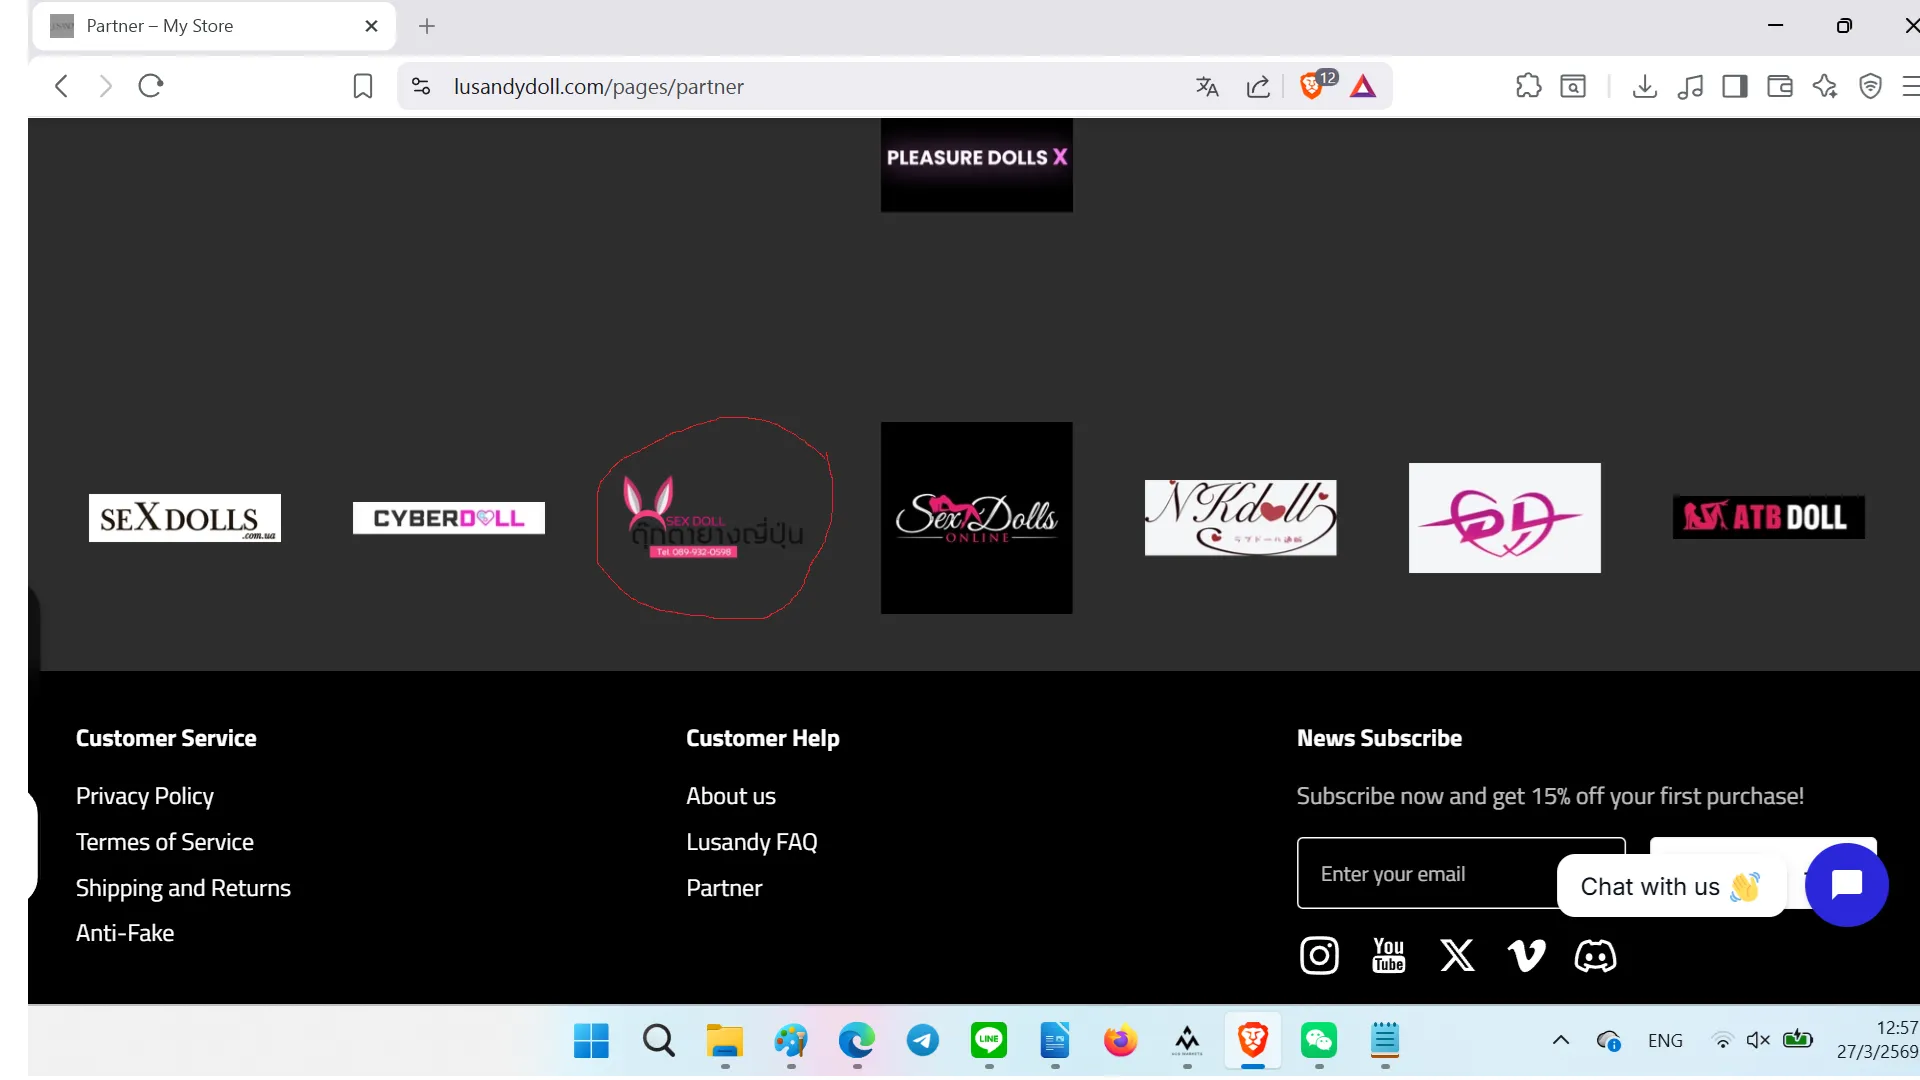Open Brave Shields lion icon
Screen dimensions: 1920x1080
click(1312, 86)
